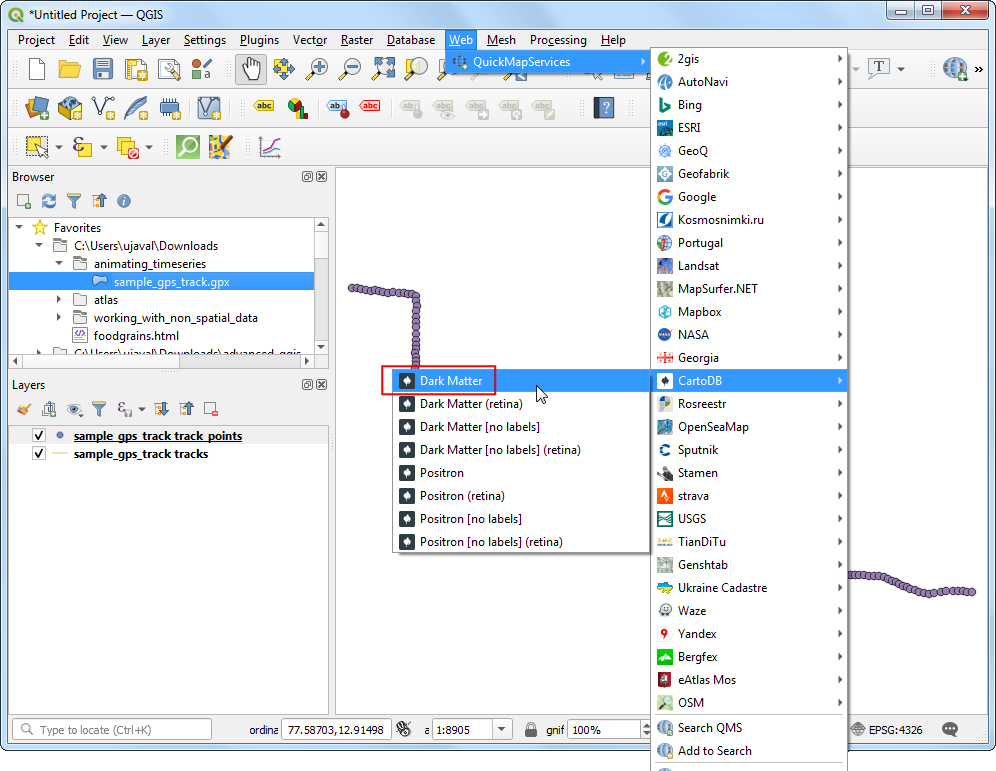Click Add to Search entry
The width and height of the screenshot is (996, 771).
(x=750, y=751)
